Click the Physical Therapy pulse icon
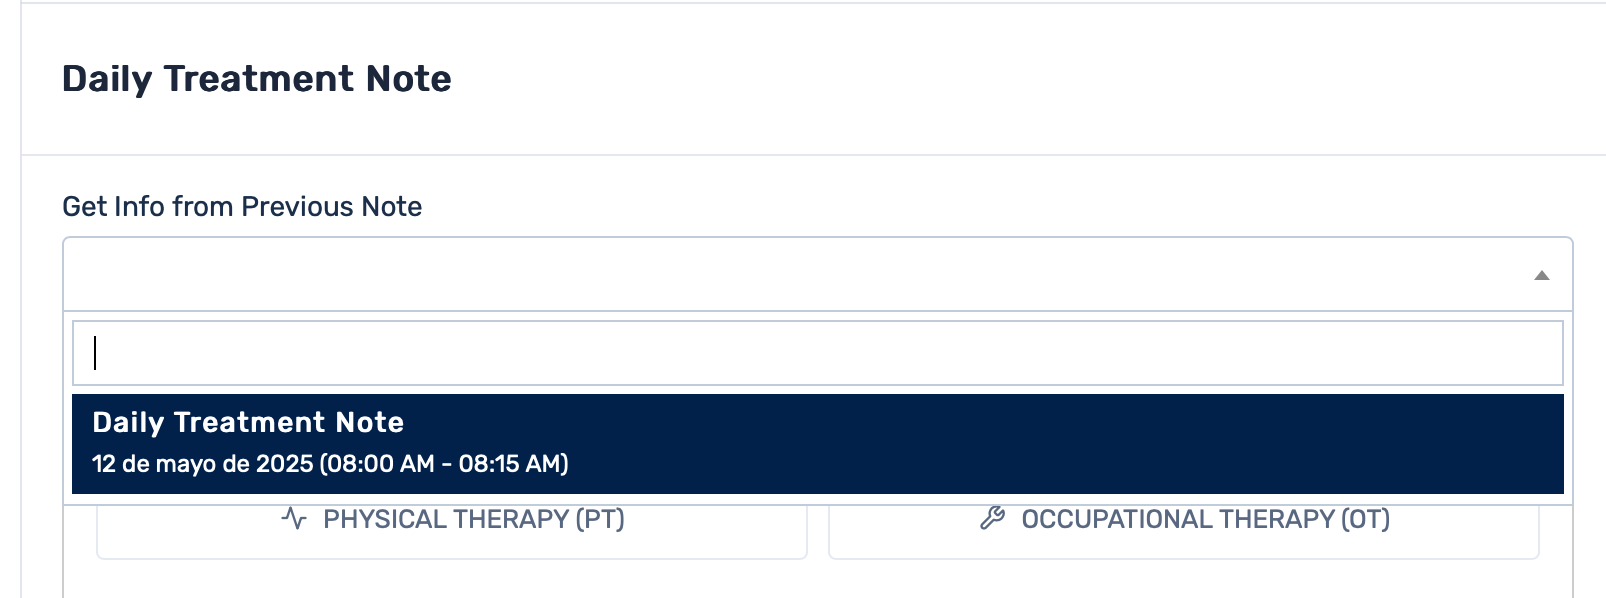1606x598 pixels. click(294, 519)
